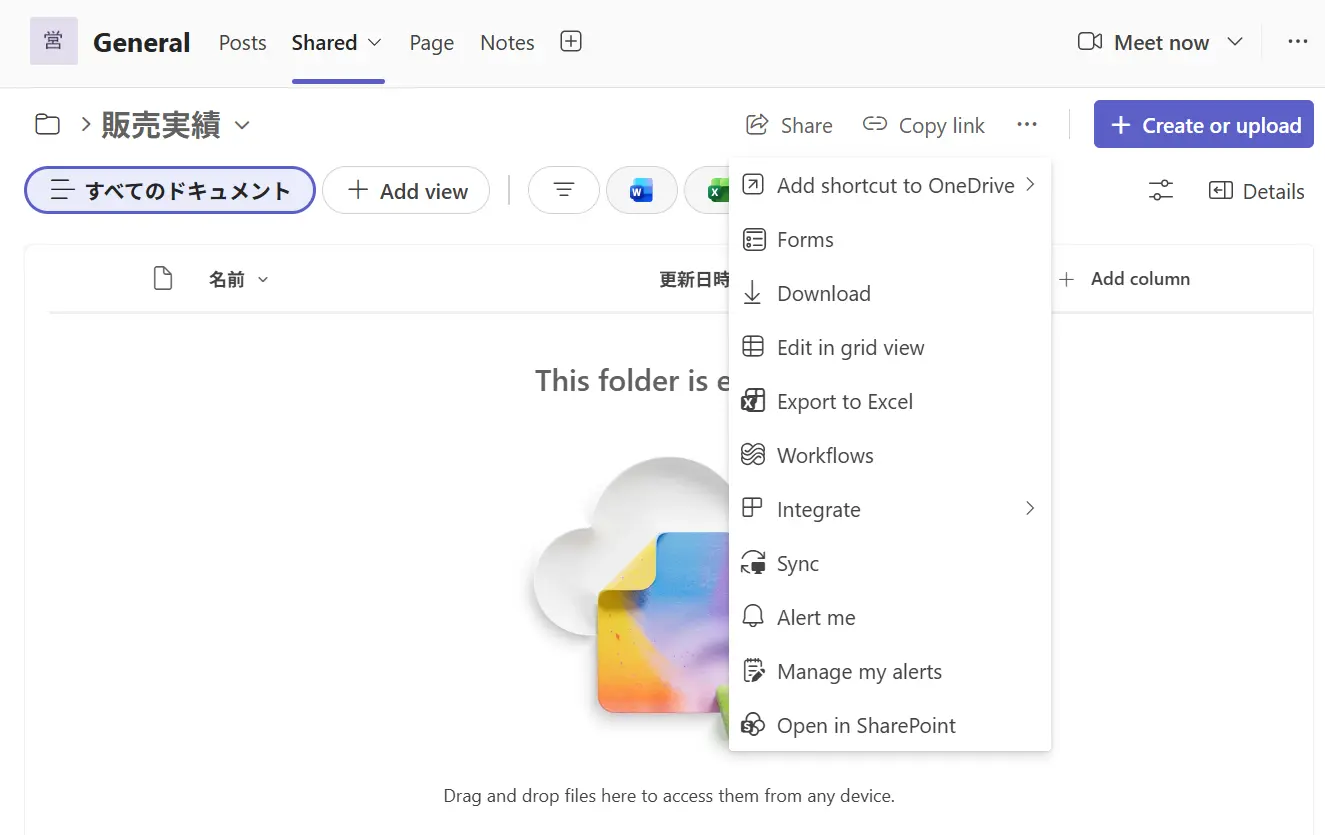Select Sync from the menu

890,563
